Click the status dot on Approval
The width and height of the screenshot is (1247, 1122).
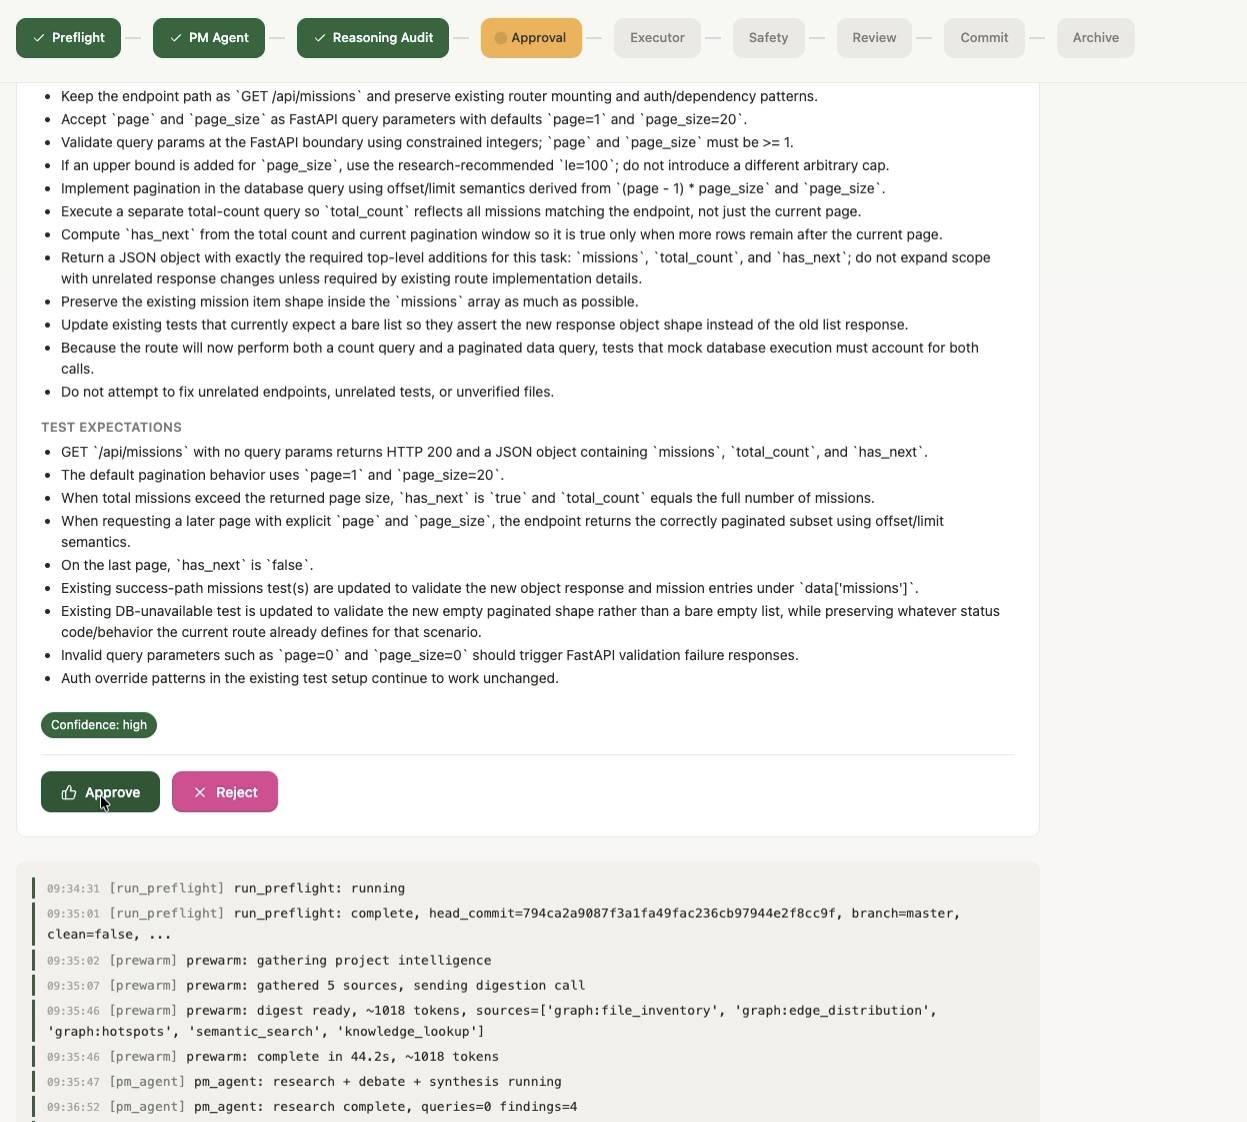coord(501,38)
